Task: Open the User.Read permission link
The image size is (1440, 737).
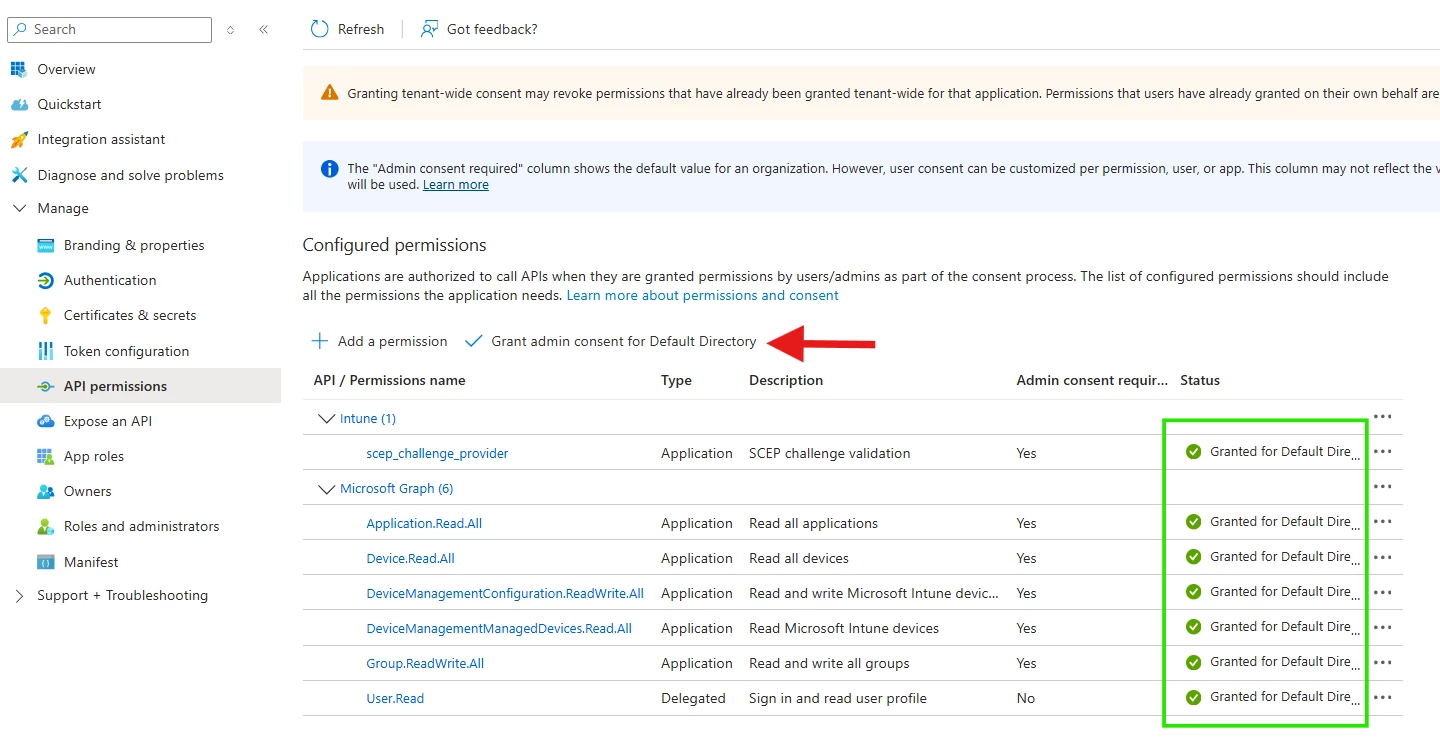Action: point(395,699)
